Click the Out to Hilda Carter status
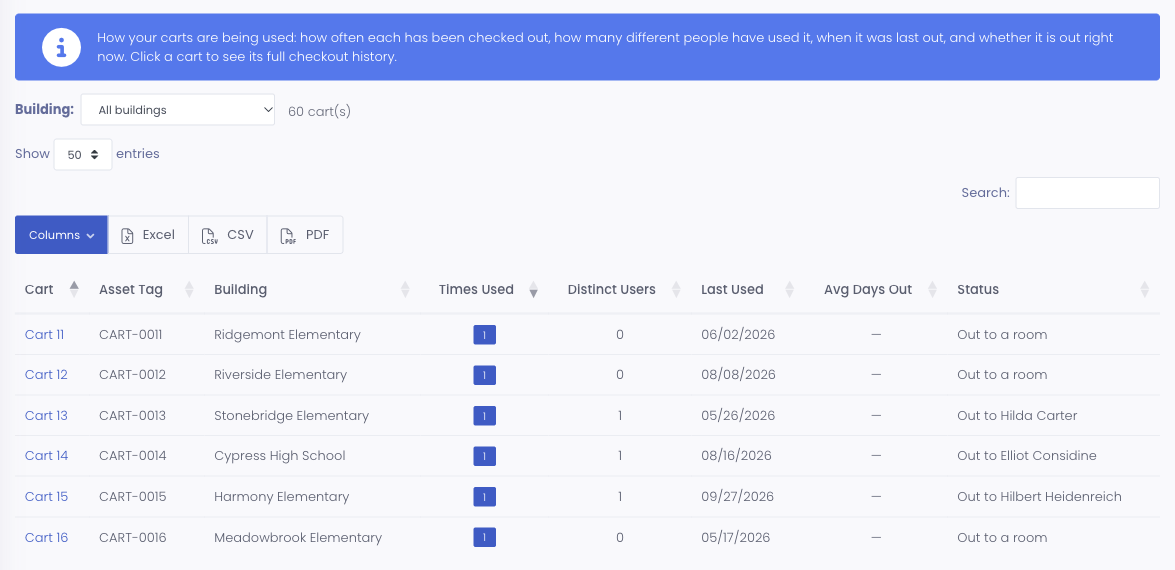1175x570 pixels. click(1017, 416)
